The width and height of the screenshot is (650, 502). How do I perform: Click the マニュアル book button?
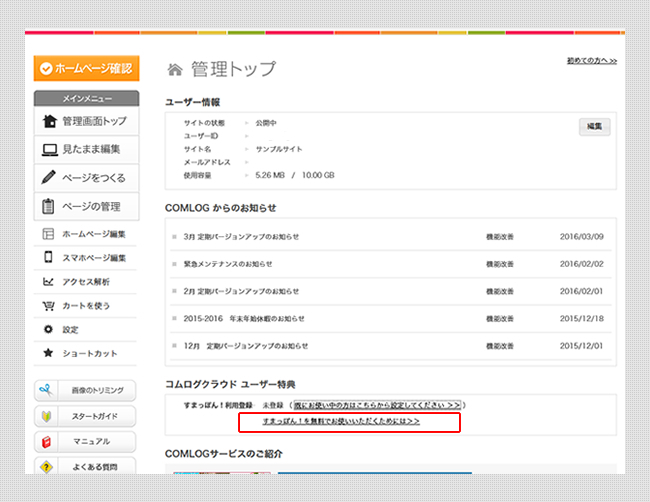pyautogui.click(x=85, y=441)
